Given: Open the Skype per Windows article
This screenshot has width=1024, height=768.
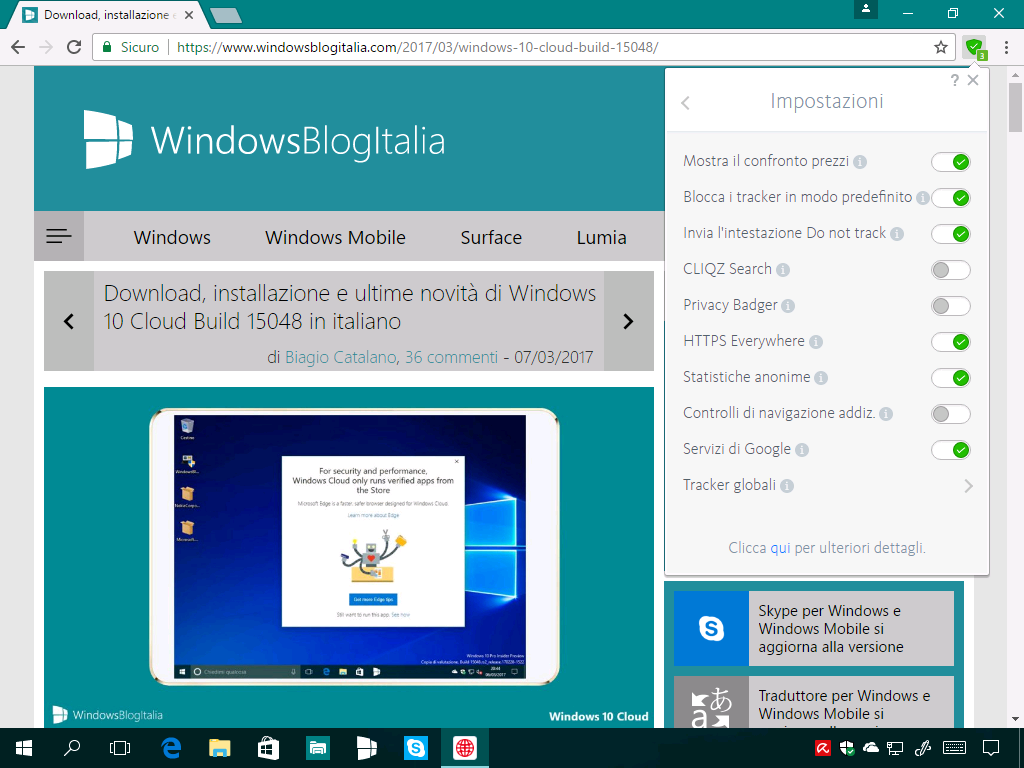Looking at the screenshot, I should (814, 628).
